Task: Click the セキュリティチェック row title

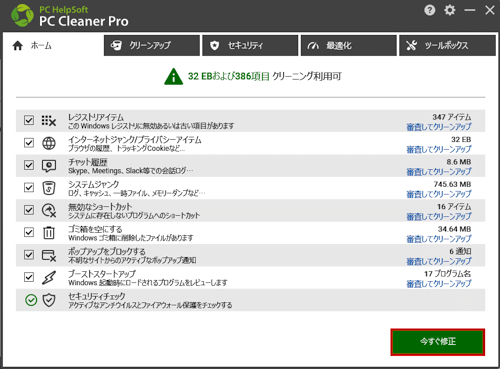Action: tap(97, 296)
